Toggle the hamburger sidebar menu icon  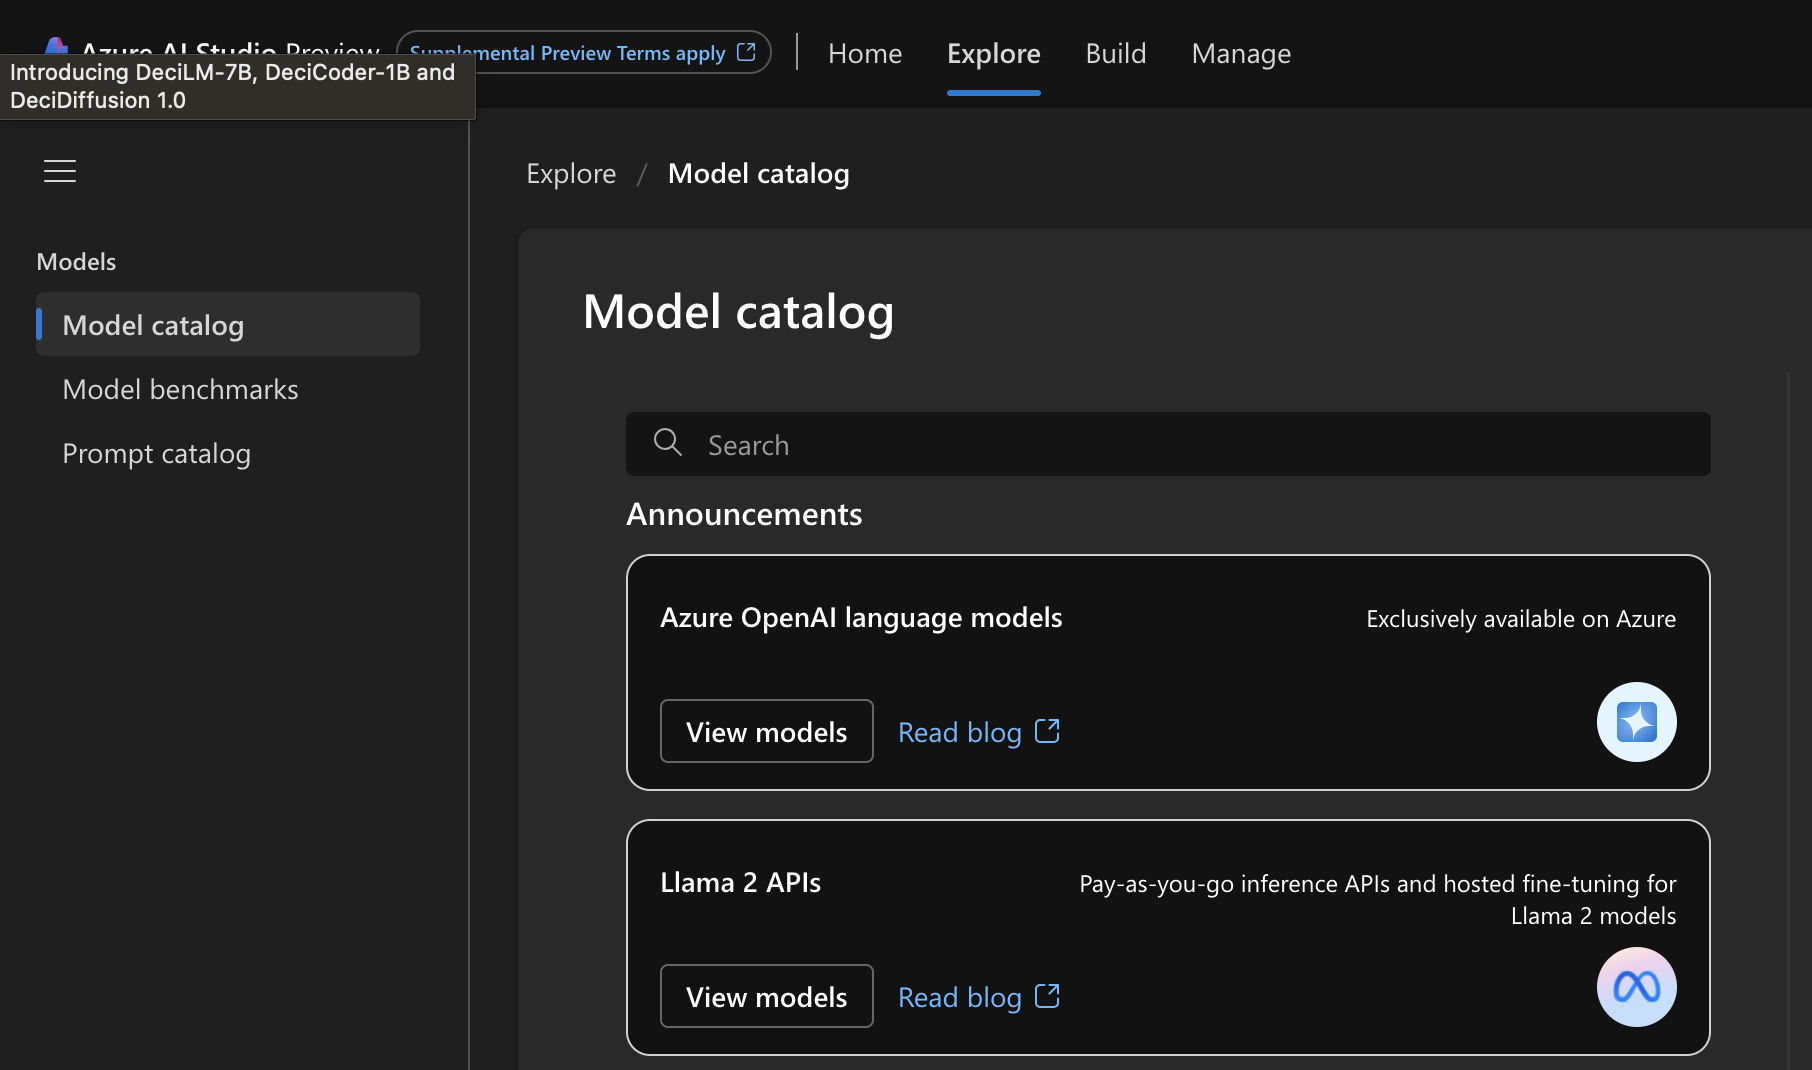(60, 171)
